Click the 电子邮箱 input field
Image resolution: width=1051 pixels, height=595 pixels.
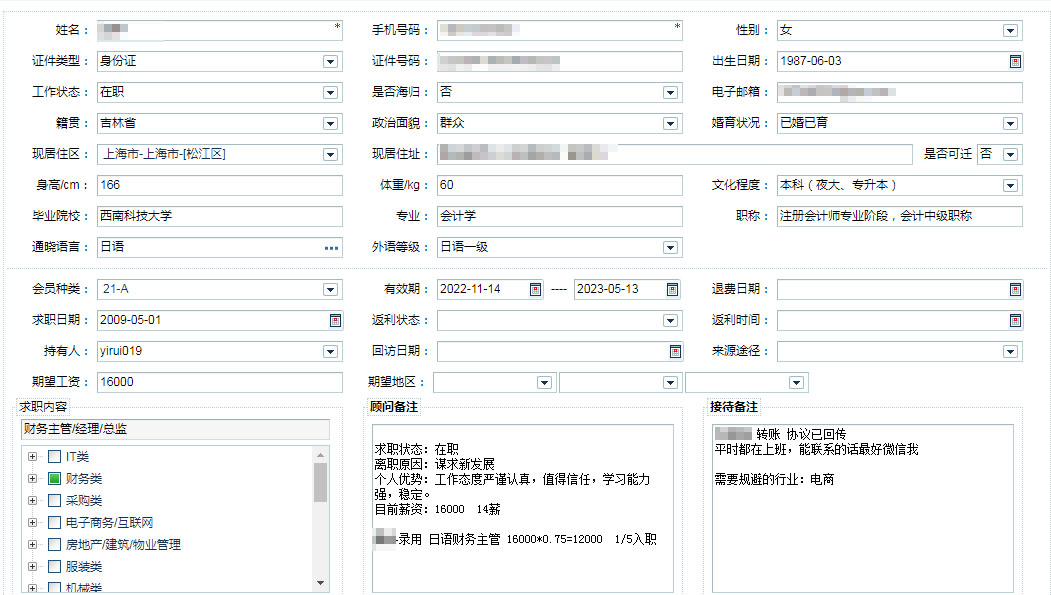coord(900,92)
